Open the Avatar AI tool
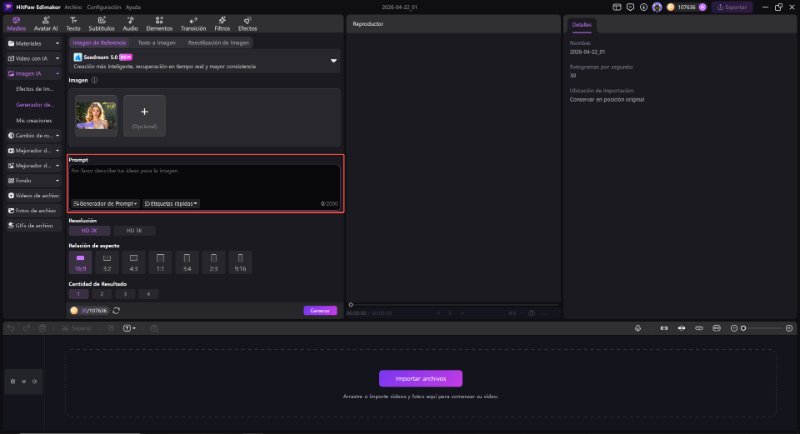This screenshot has height=434, width=800. pyautogui.click(x=44, y=23)
